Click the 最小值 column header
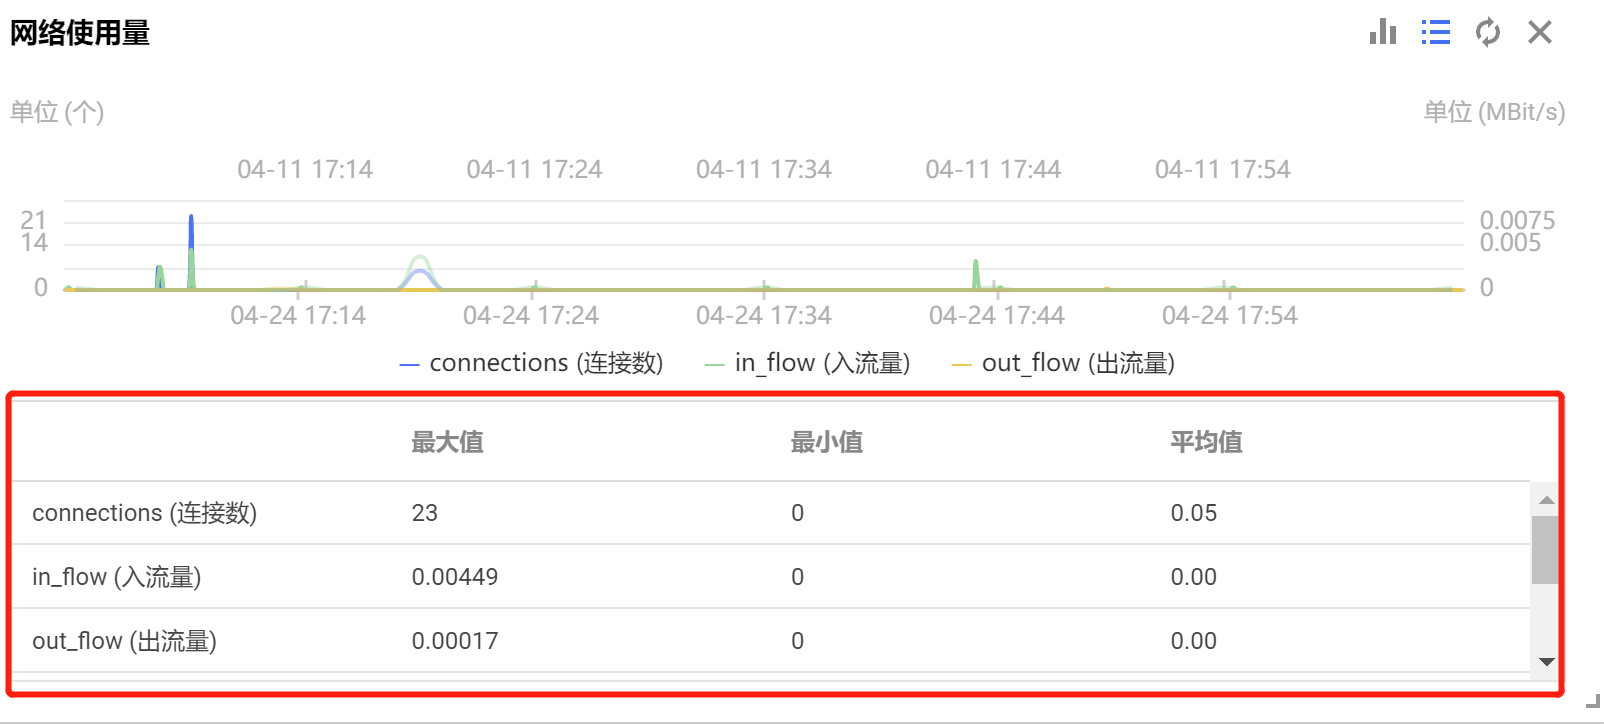 (827, 442)
